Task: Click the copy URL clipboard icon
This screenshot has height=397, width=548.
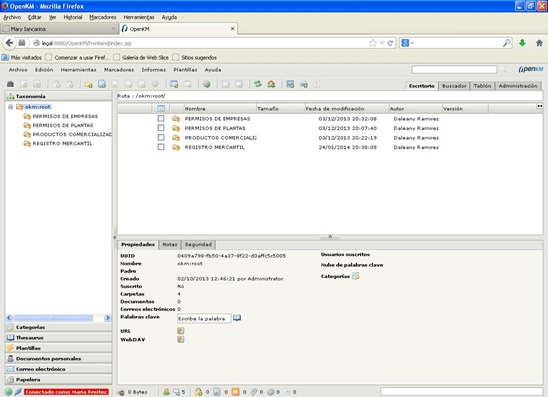Action: tap(180, 331)
